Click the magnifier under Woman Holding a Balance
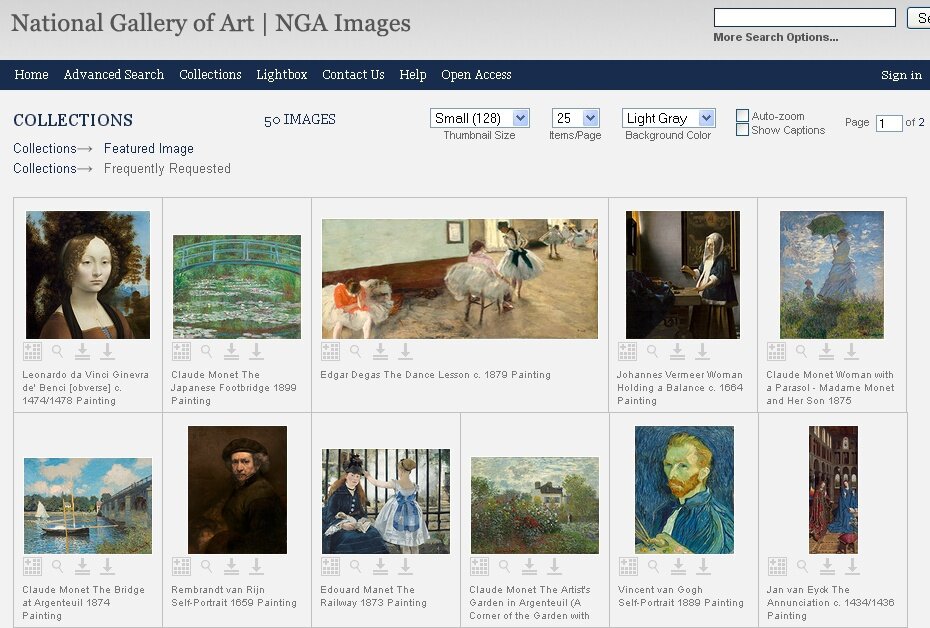The width and height of the screenshot is (930, 628). 652,352
